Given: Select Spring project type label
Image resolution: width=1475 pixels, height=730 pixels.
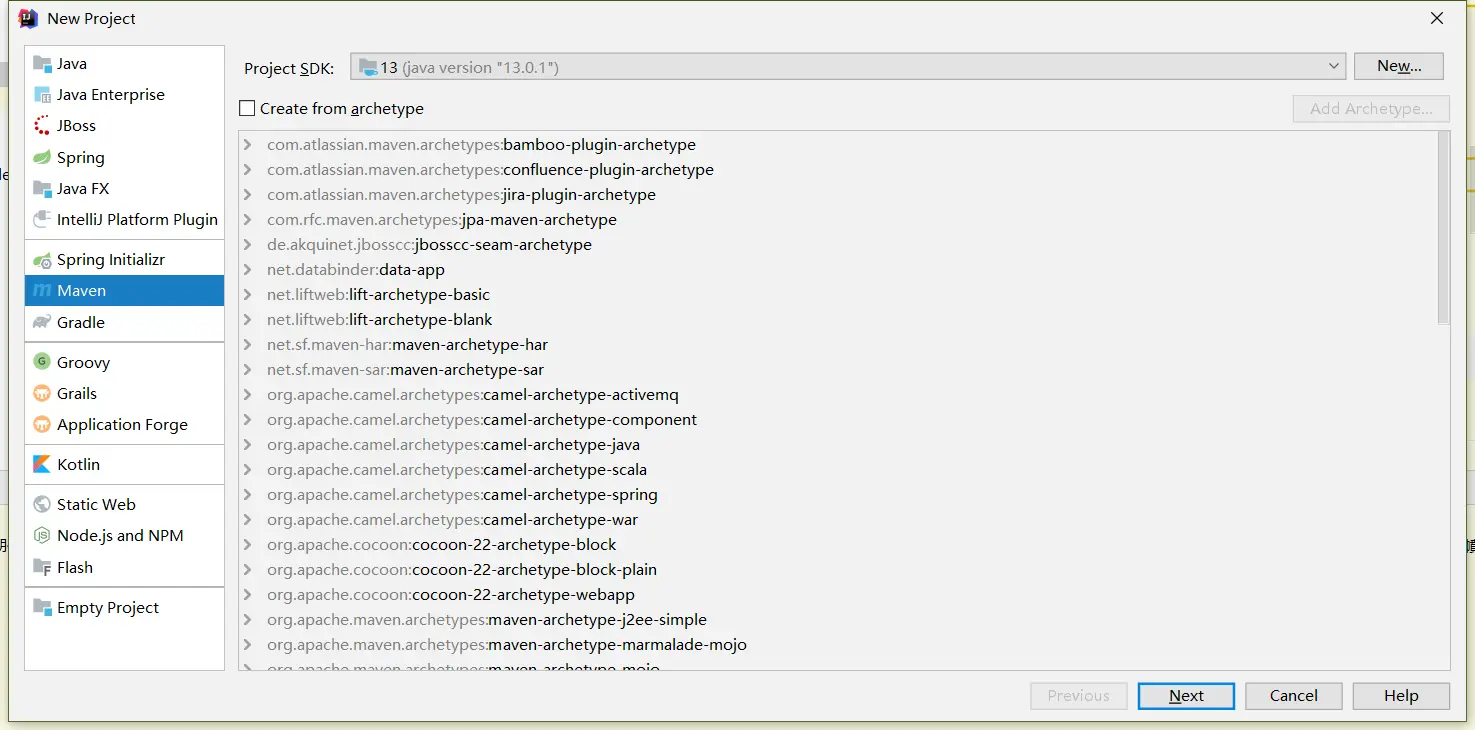Looking at the screenshot, I should click(x=81, y=158).
